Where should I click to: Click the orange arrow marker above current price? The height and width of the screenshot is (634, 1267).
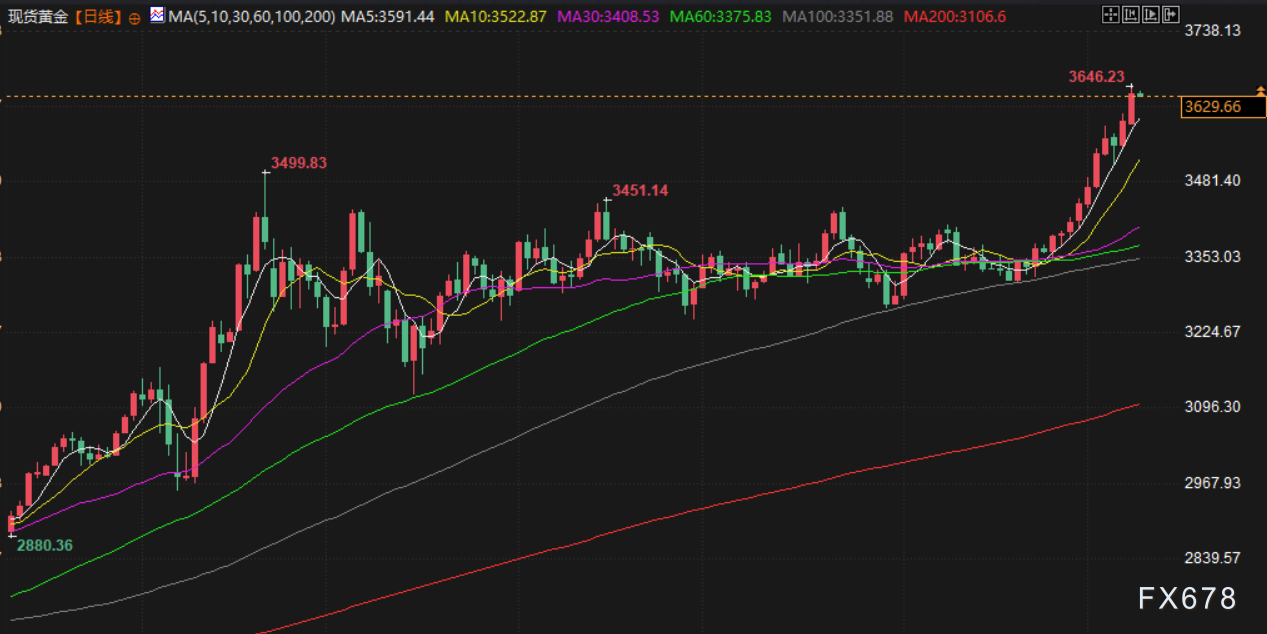coord(1260,88)
